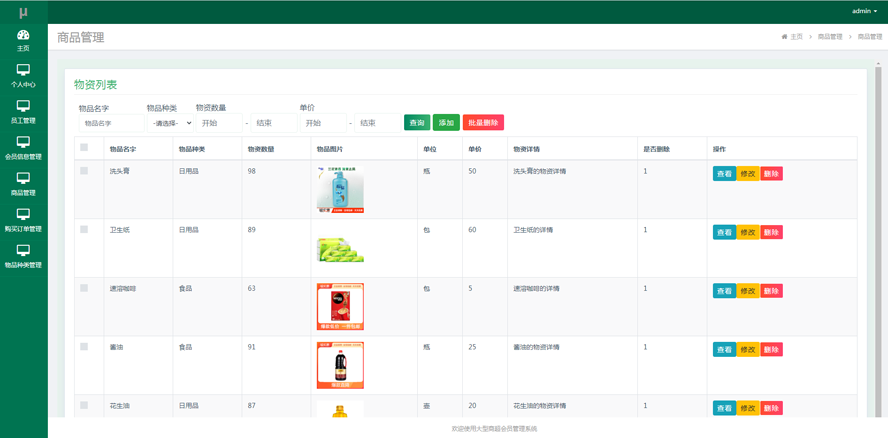Click the 物资数量 column header
Screen dimensions: 888x438
coord(261,149)
